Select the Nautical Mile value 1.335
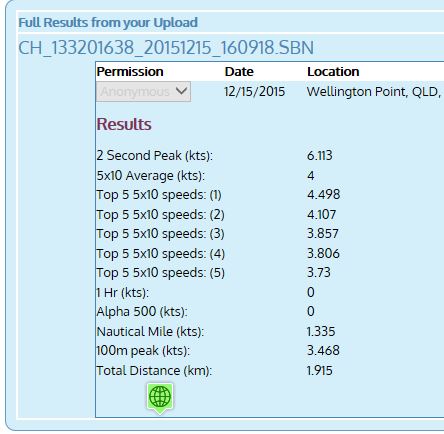444x434 pixels. click(x=321, y=331)
